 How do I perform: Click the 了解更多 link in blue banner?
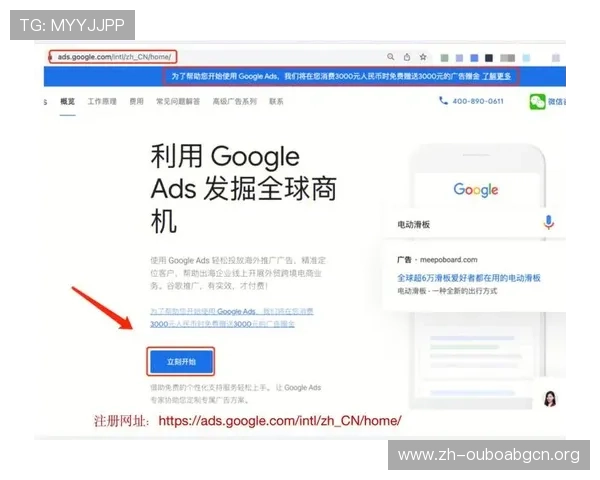[x=496, y=76]
